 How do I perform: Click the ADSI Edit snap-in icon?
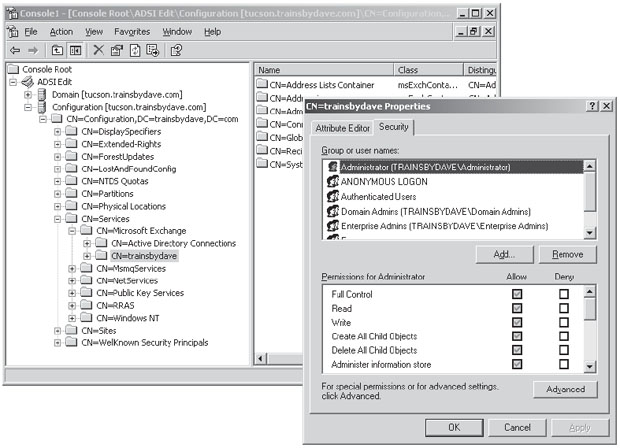[x=28, y=82]
